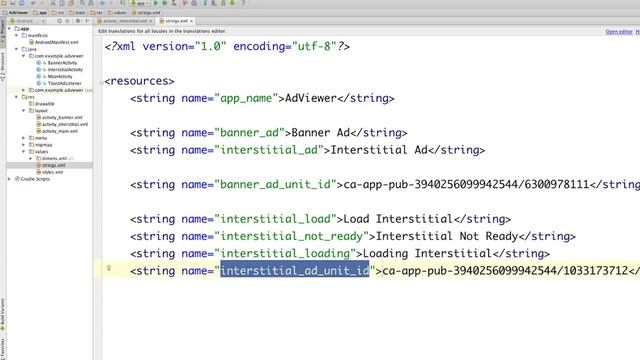Screen dimensions: 640x360
Task: Click the highlighted interstitial_ad_unit_id text
Action: coord(295,271)
